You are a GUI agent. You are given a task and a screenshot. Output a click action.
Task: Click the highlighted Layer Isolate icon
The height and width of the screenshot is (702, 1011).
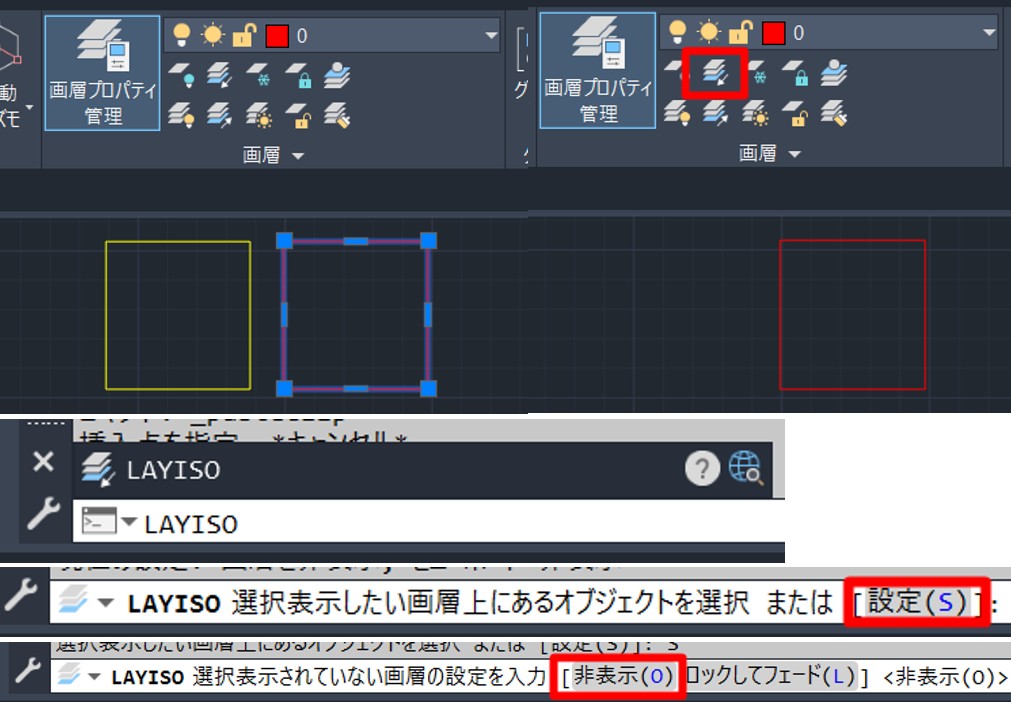pos(714,76)
